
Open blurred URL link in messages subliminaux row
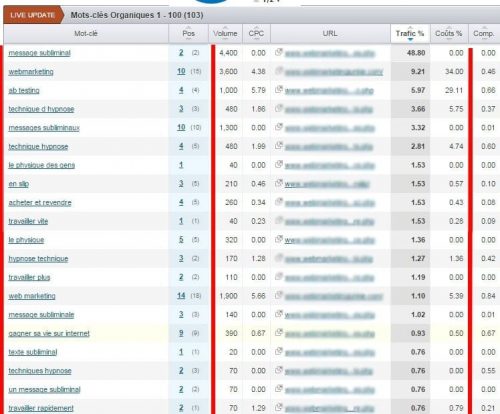point(330,128)
